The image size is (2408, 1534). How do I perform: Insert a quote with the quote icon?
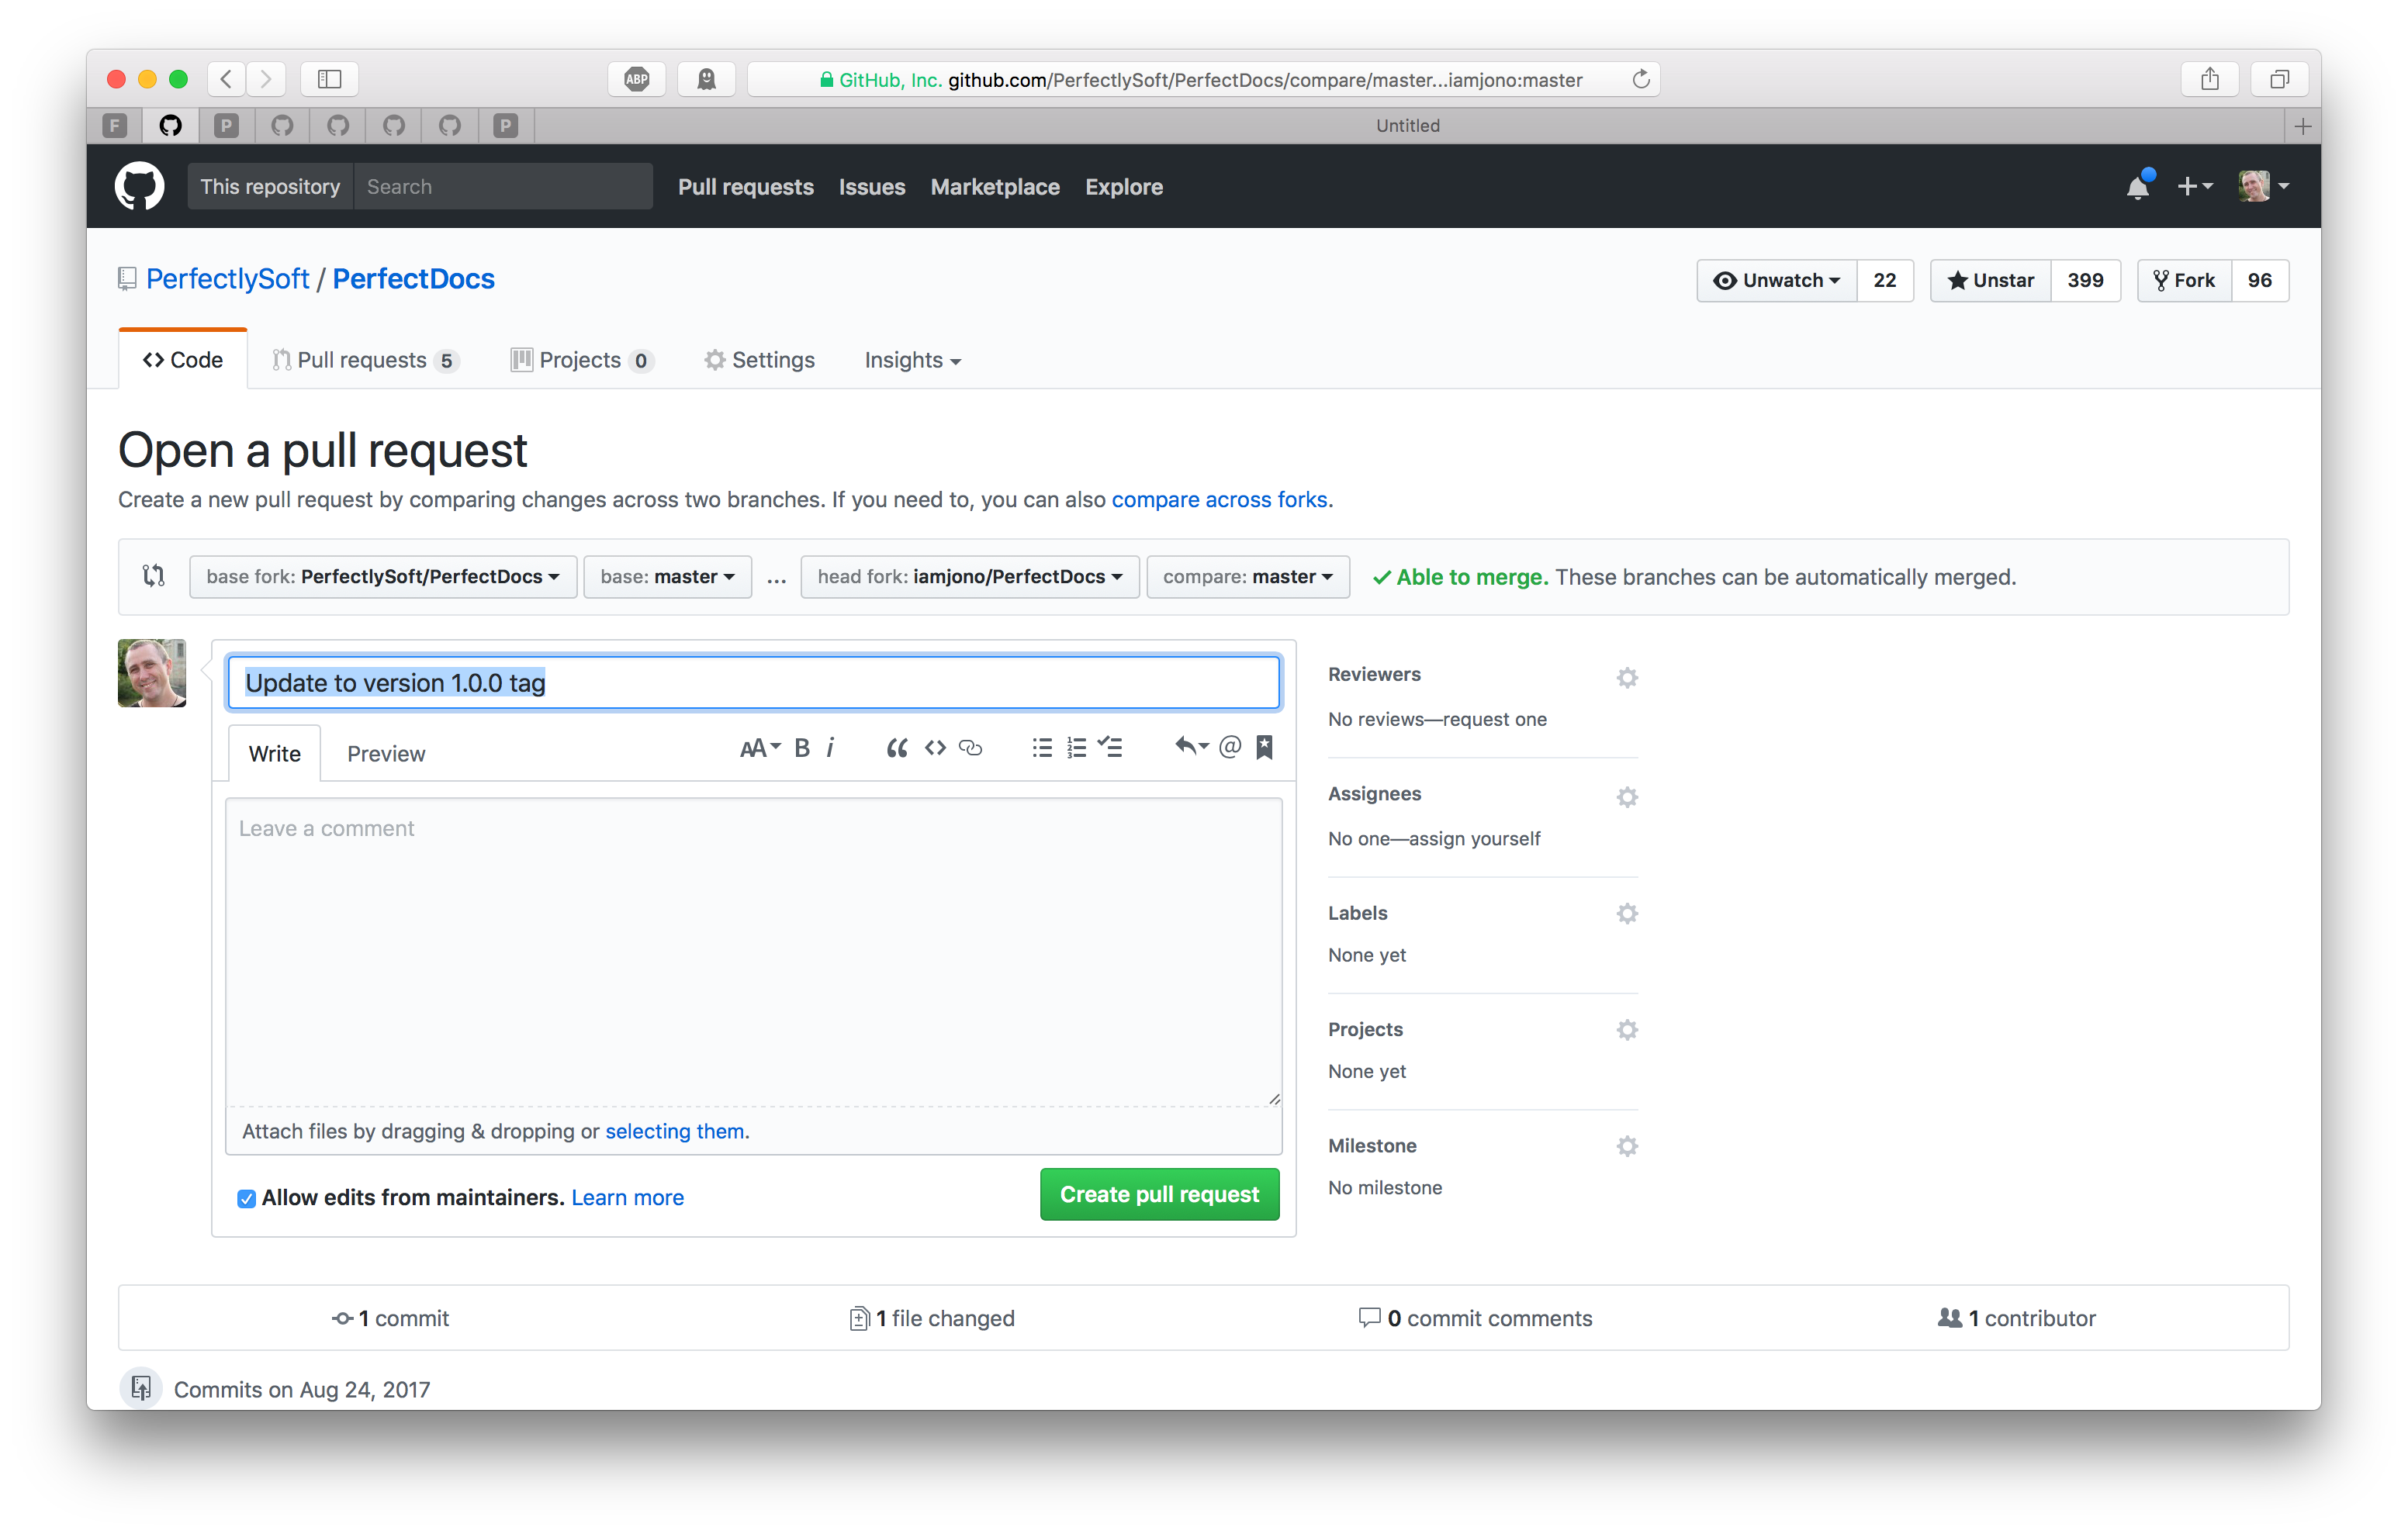[x=896, y=748]
